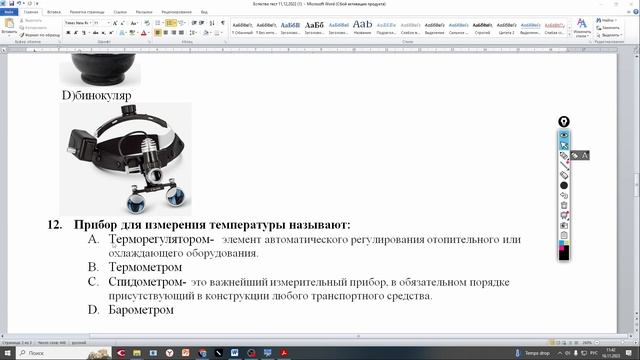Click the Undo icon in quick access toolbar
This screenshot has width=640, height=360.
(x=19, y=3)
